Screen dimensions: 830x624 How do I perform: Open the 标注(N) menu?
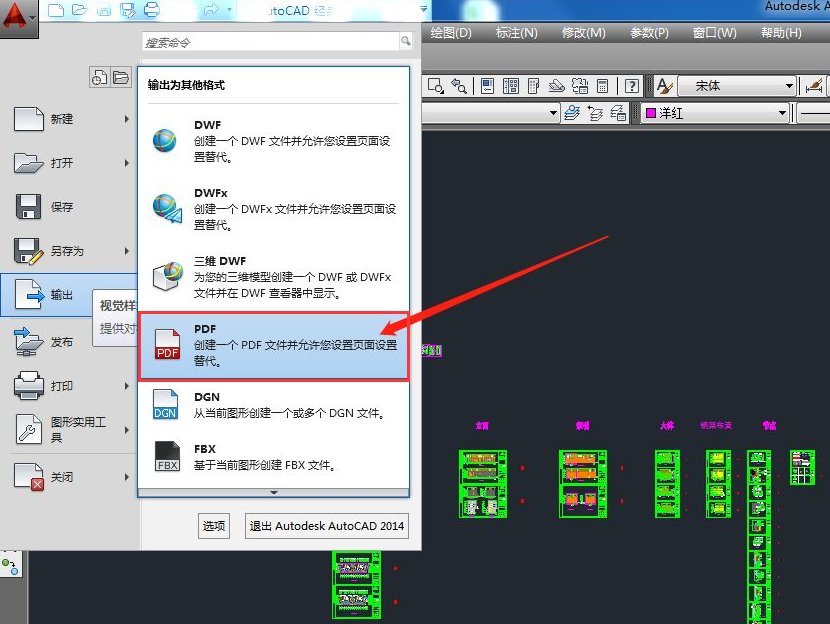tap(516, 33)
